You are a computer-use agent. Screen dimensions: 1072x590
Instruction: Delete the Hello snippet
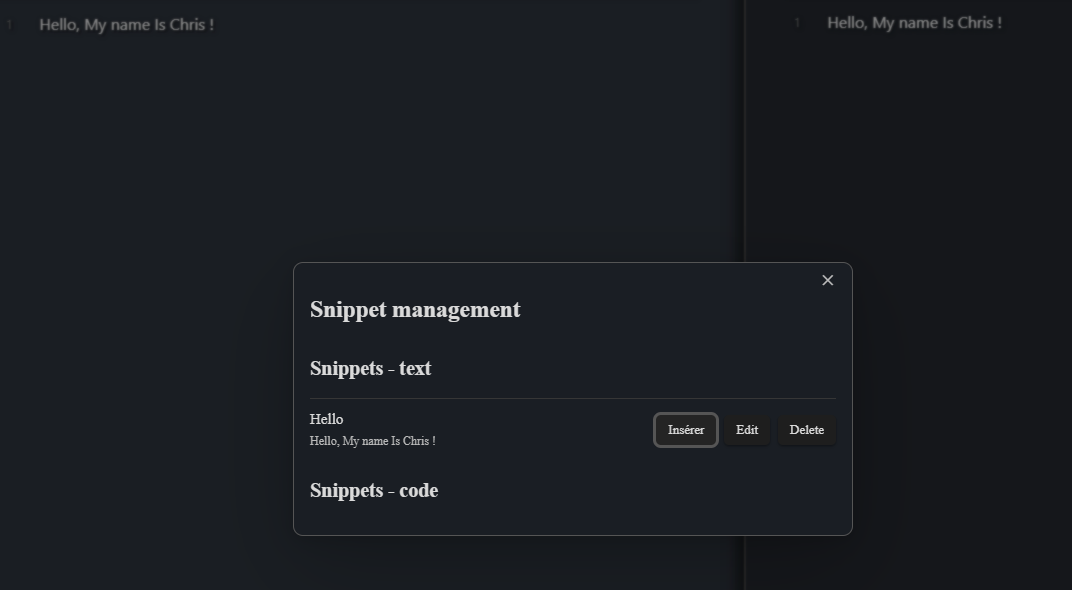point(807,430)
